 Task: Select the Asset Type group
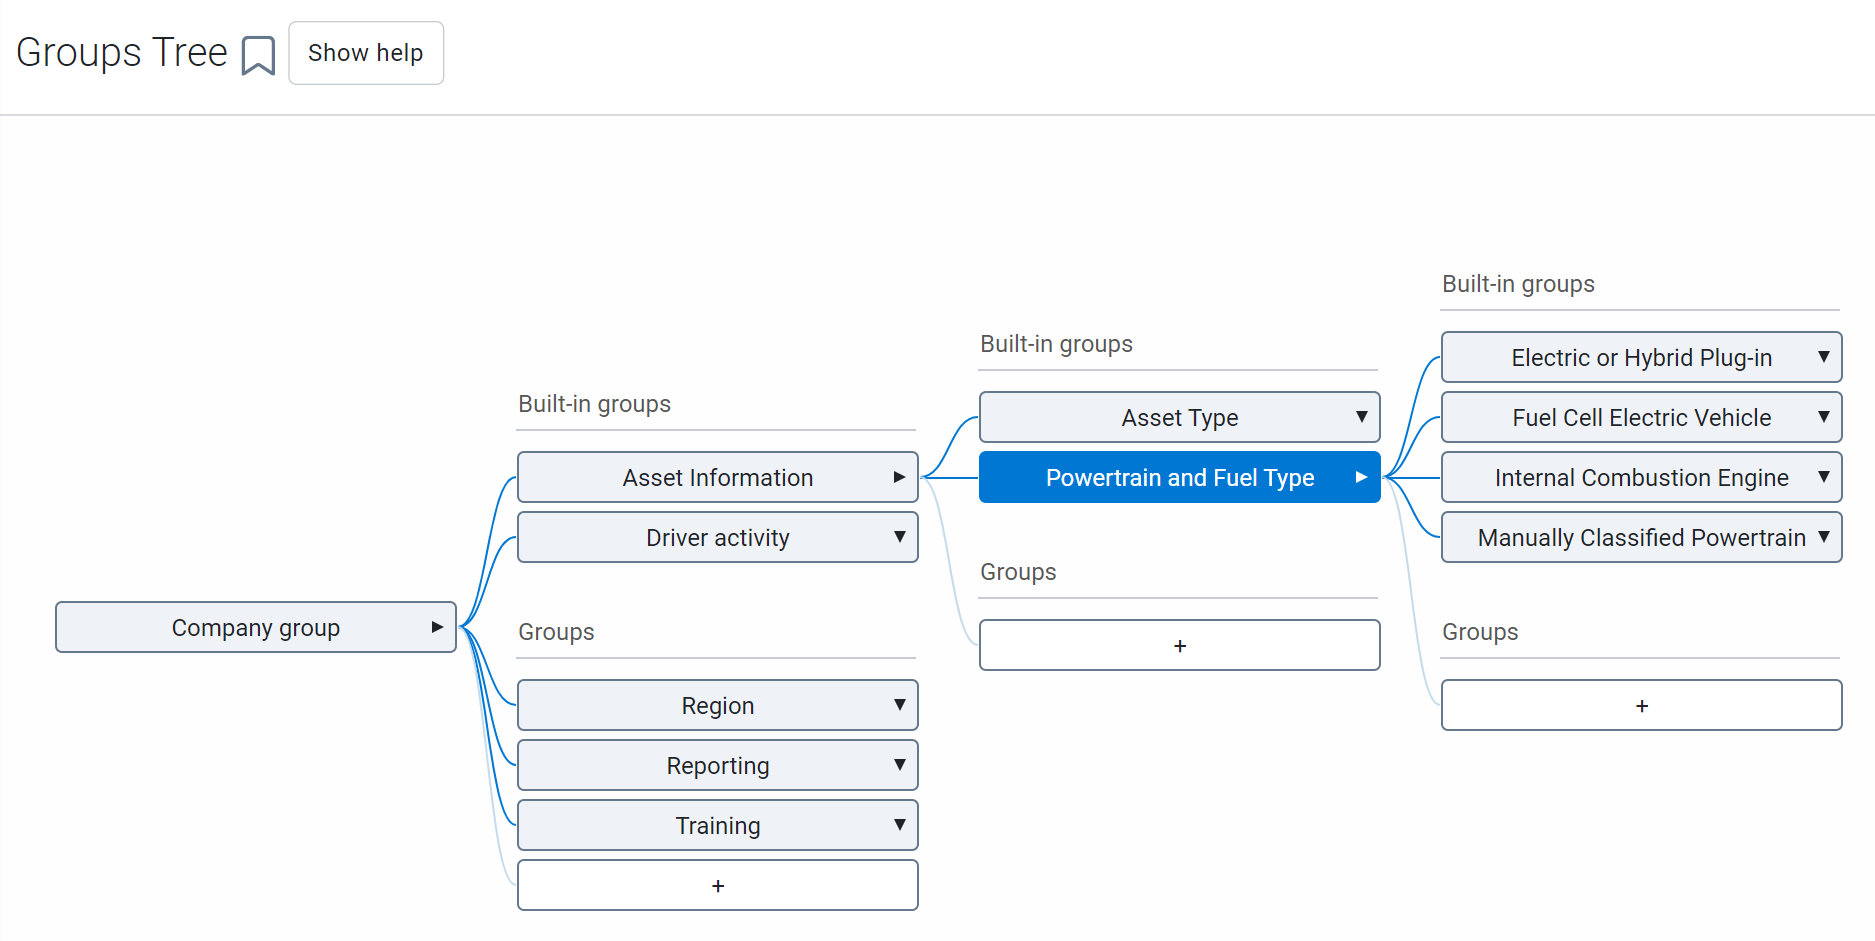(1180, 417)
